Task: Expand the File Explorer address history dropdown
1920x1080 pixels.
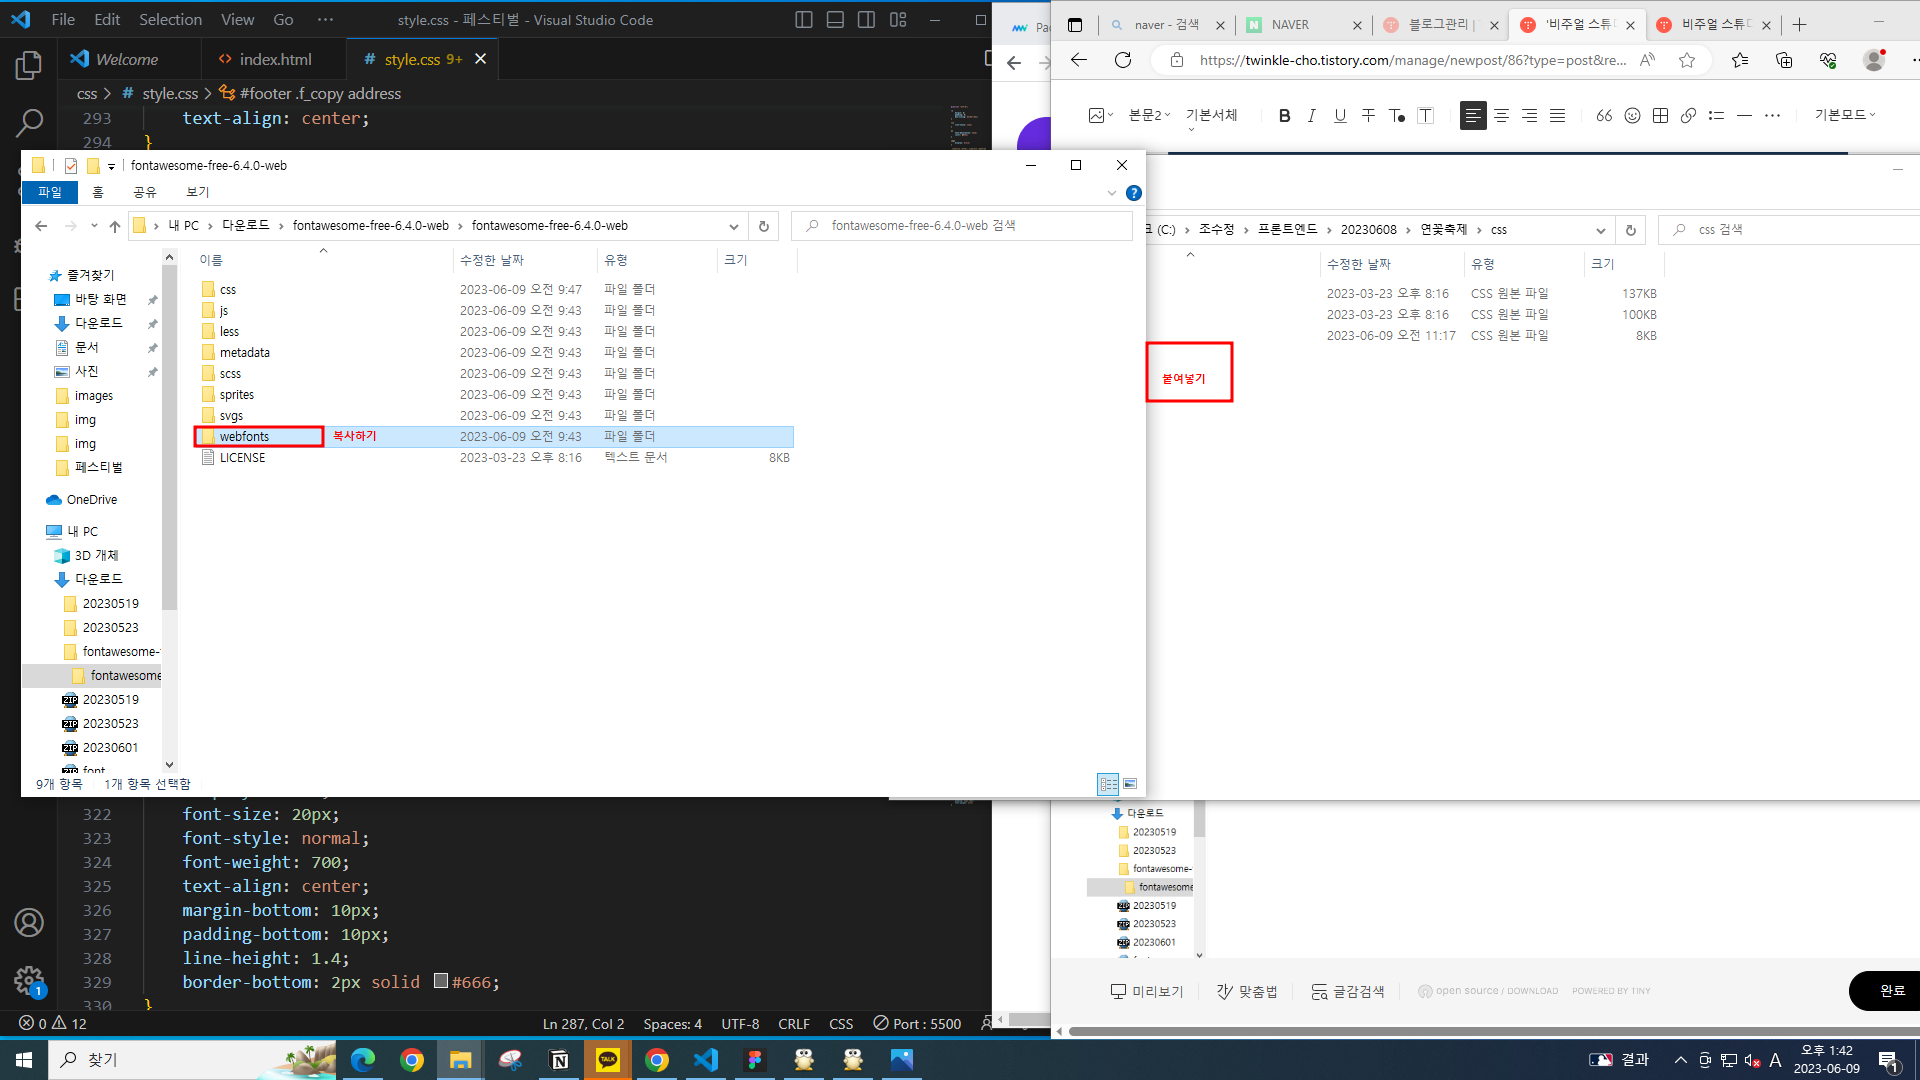Action: click(733, 226)
